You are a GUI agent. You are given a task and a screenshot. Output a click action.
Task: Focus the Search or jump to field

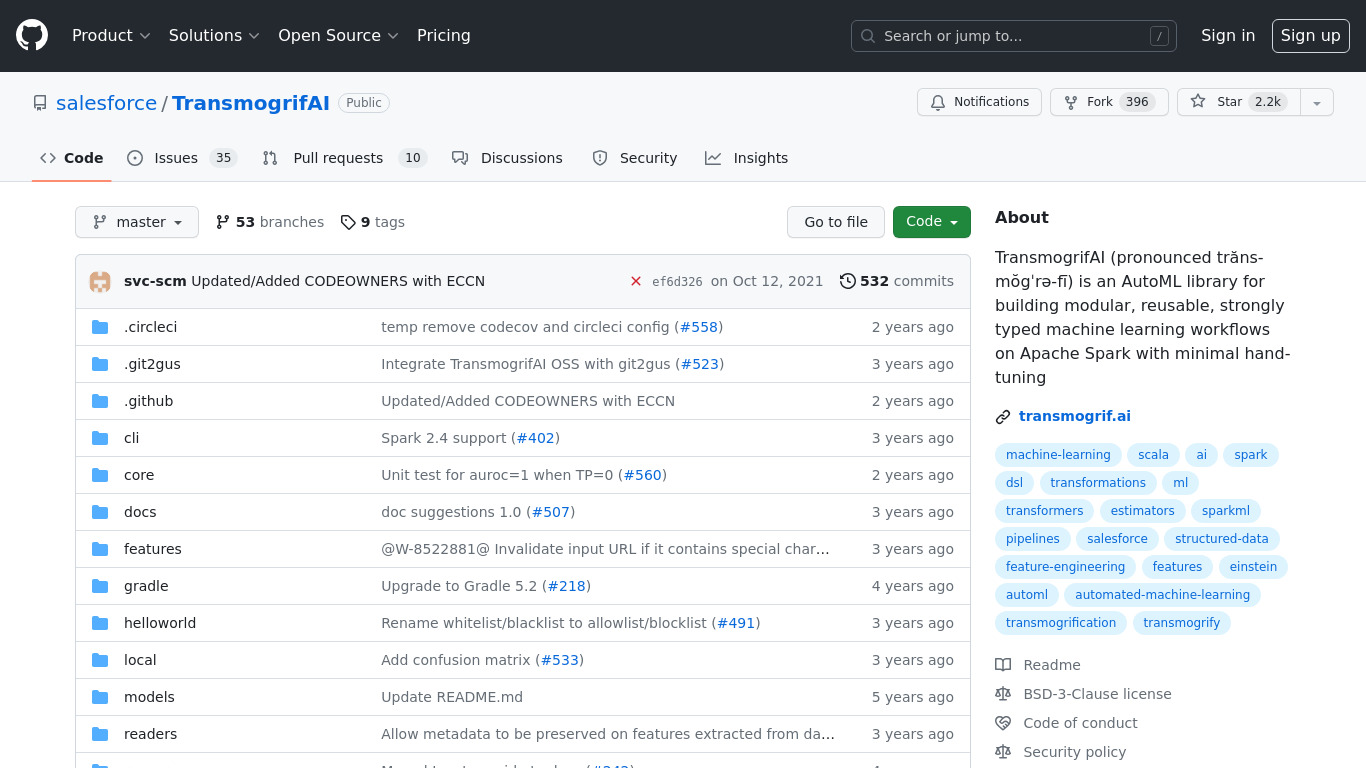1014,36
